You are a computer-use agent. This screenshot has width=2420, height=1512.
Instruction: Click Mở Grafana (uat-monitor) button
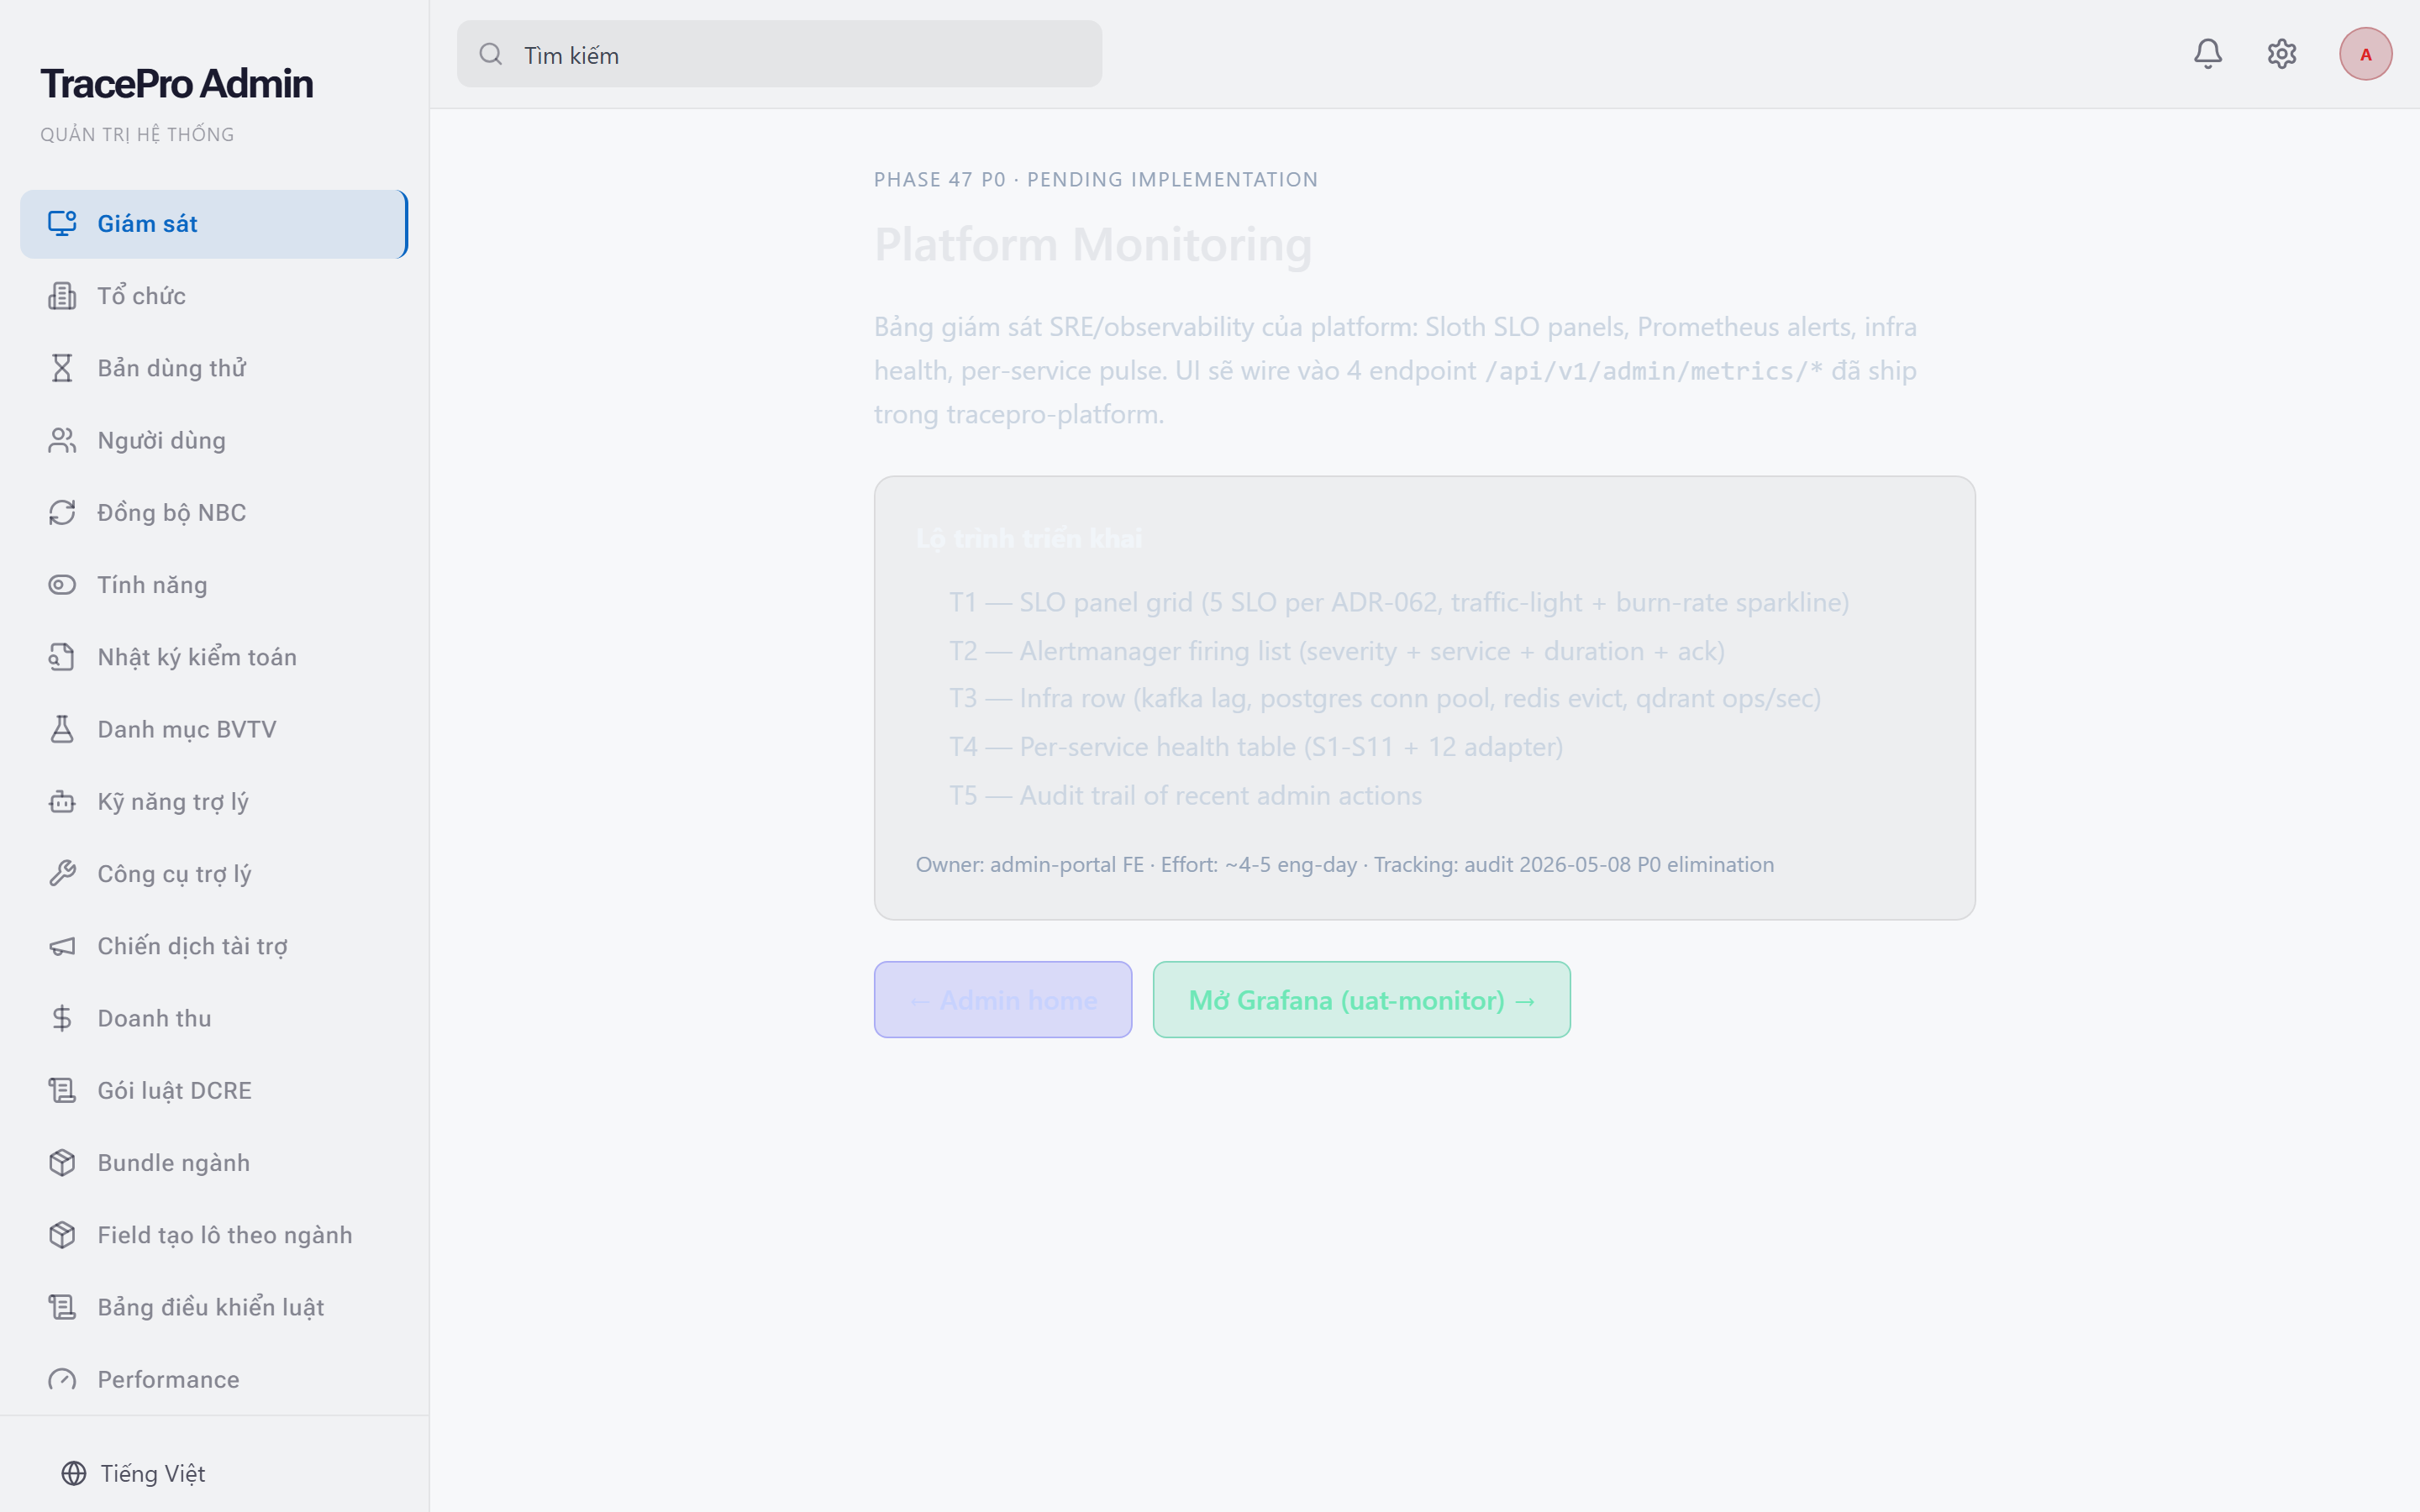(1361, 1000)
